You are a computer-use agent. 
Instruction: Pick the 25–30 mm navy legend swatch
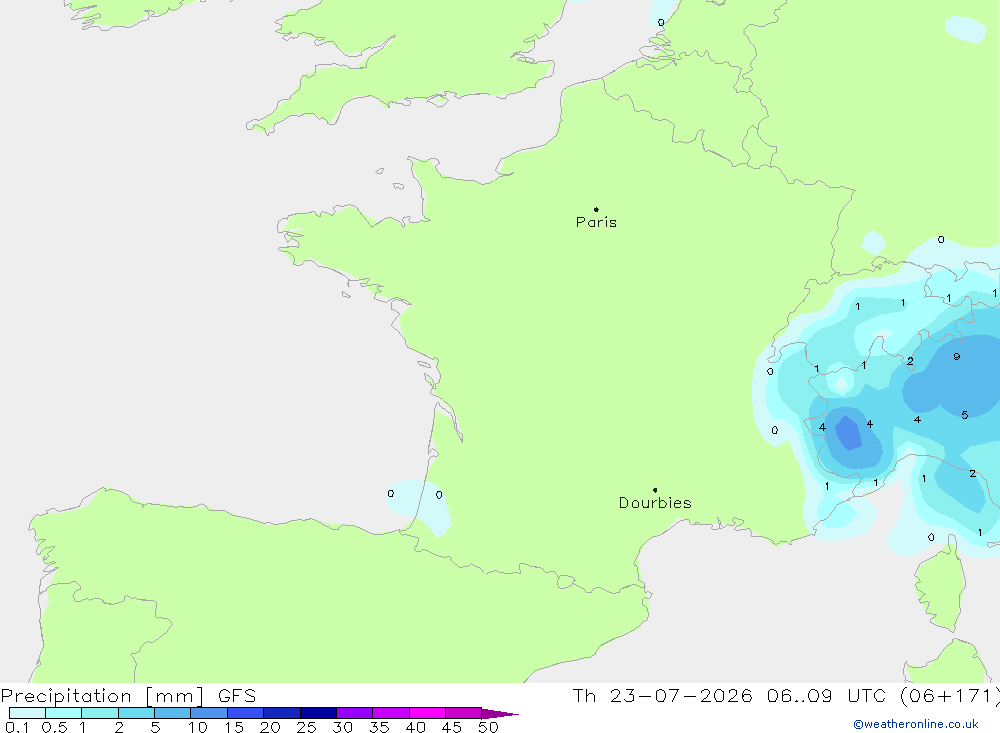(x=318, y=713)
